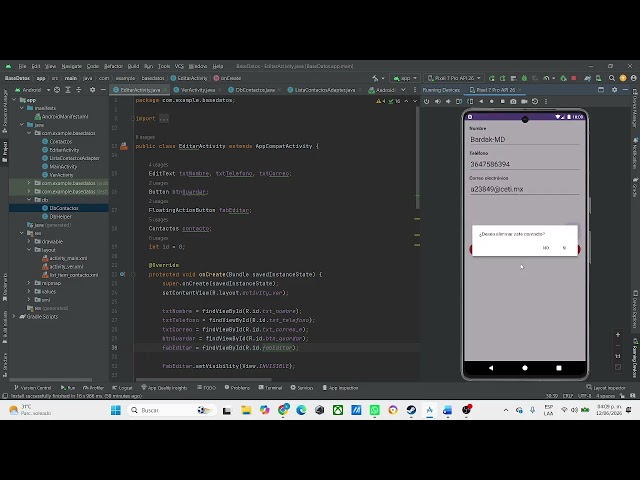The image size is (640, 480).
Task: Expand all in Project panel toolbar
Action: click(x=68, y=89)
